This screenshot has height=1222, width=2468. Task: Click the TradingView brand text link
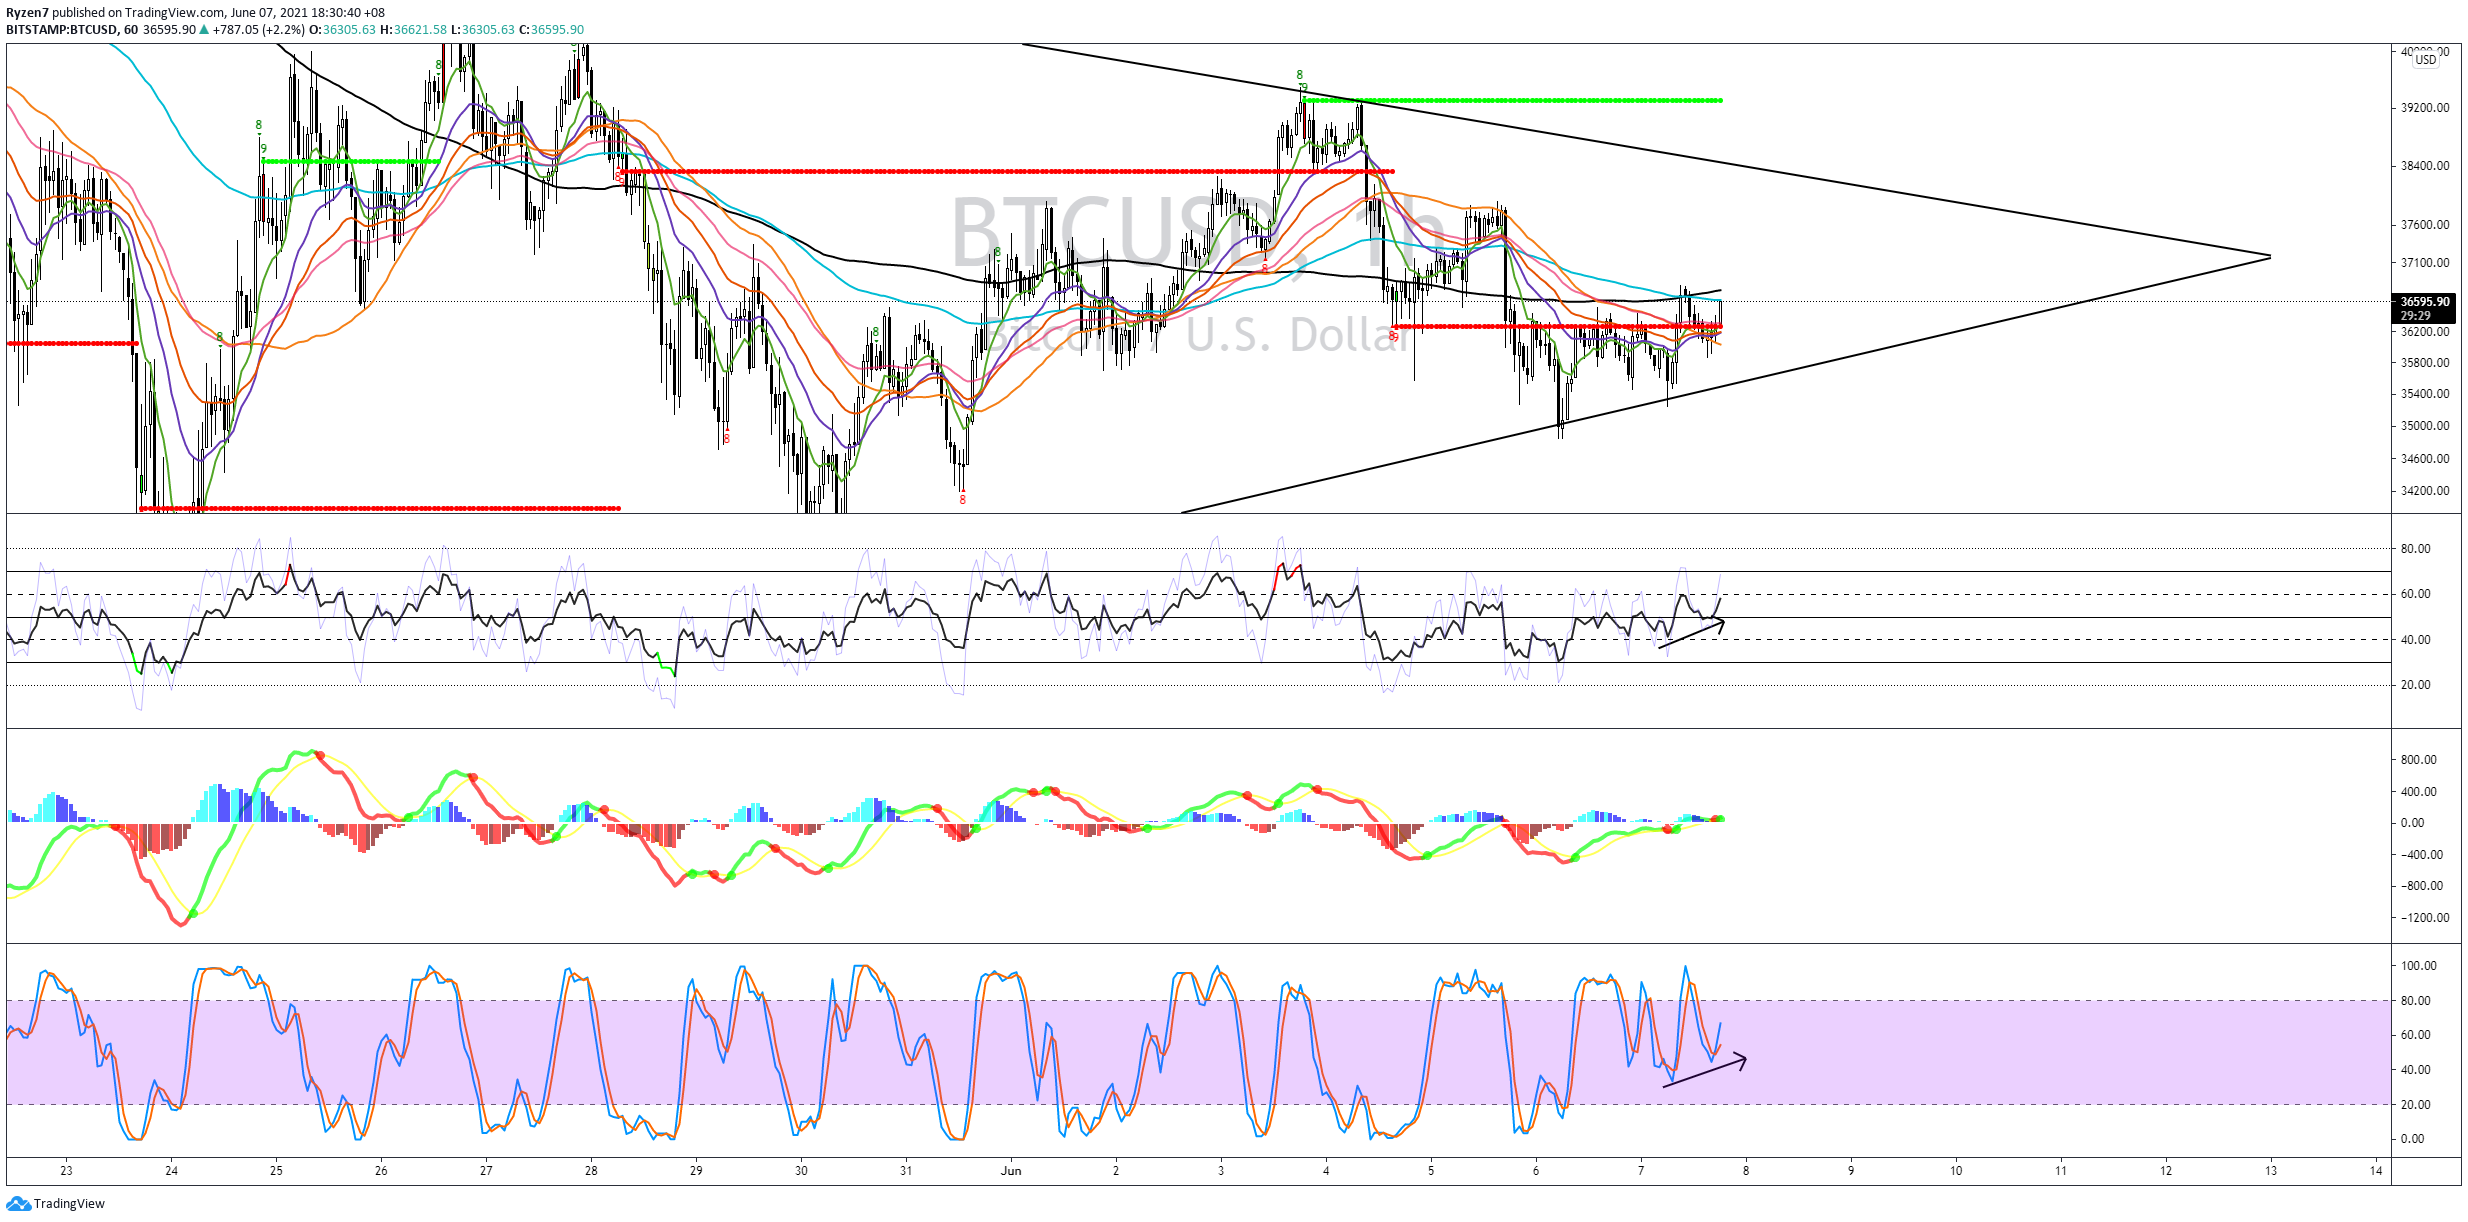pyautogui.click(x=69, y=1204)
